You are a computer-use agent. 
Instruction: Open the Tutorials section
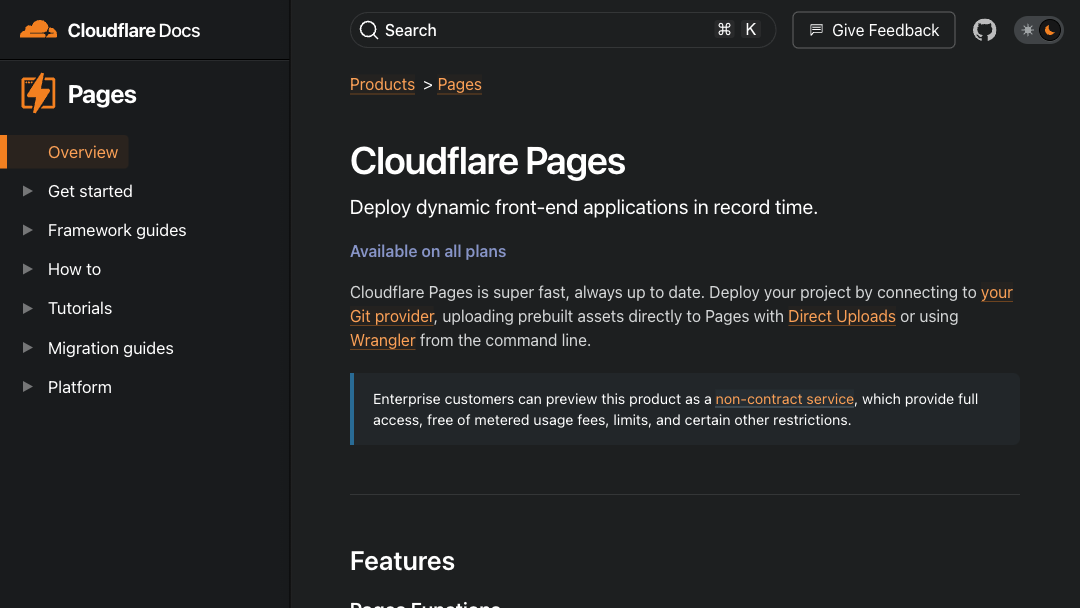tap(80, 308)
